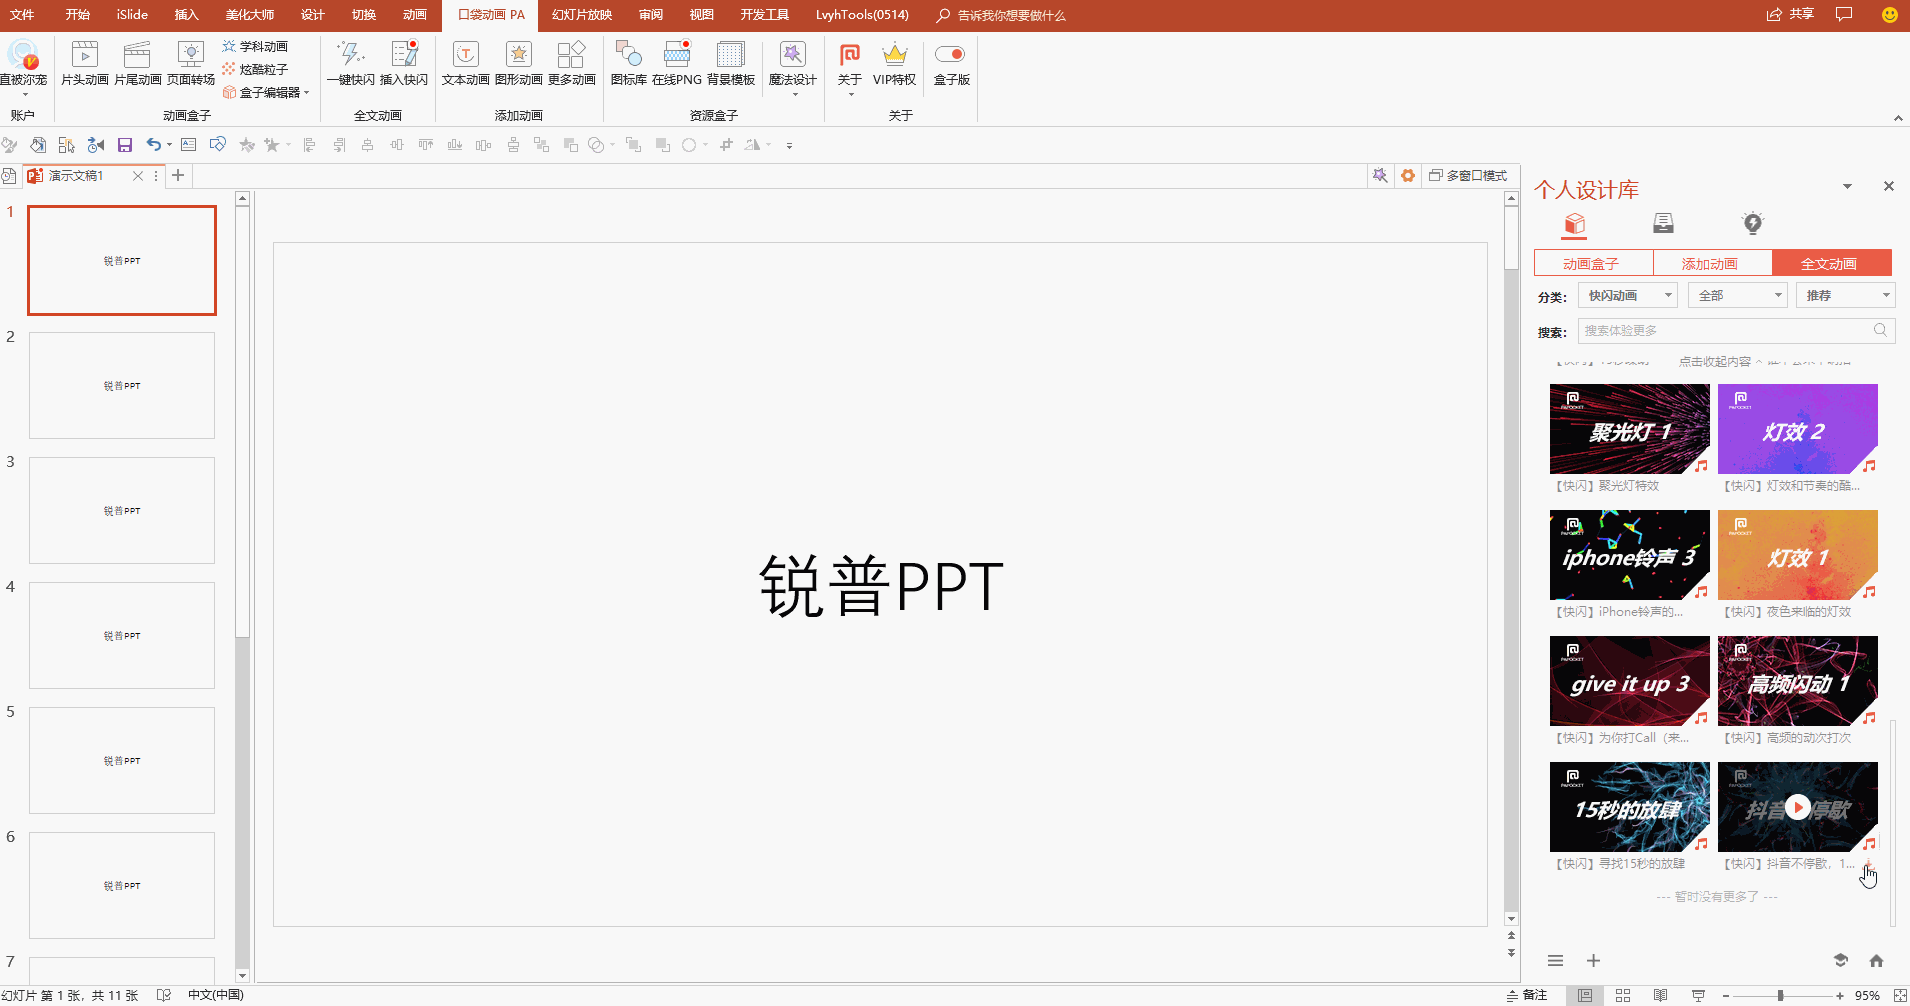Open 学科动画 in the animation box group

(x=255, y=46)
